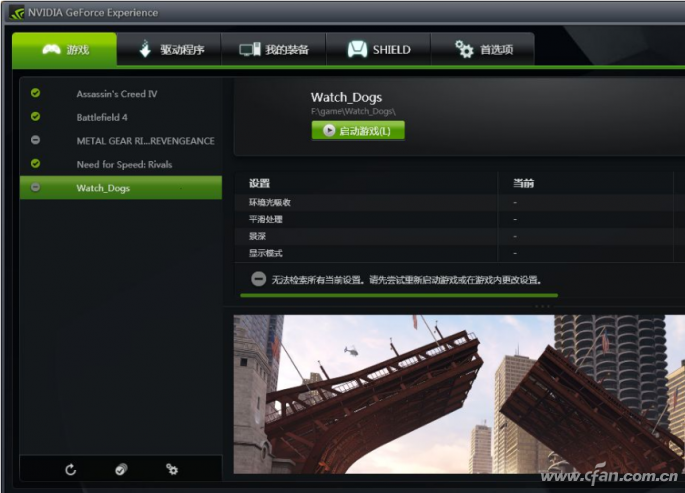Select Battlefield 4 in game list
685x493 pixels.
point(121,117)
